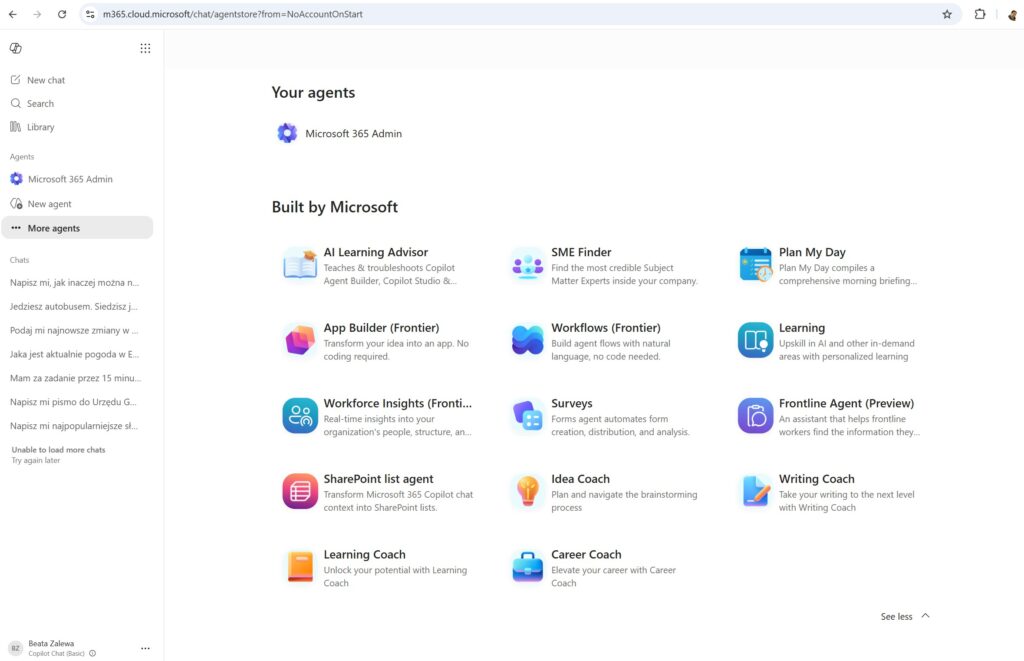Open SharePoint list agent title
This screenshot has height=661, width=1024.
pyautogui.click(x=378, y=479)
